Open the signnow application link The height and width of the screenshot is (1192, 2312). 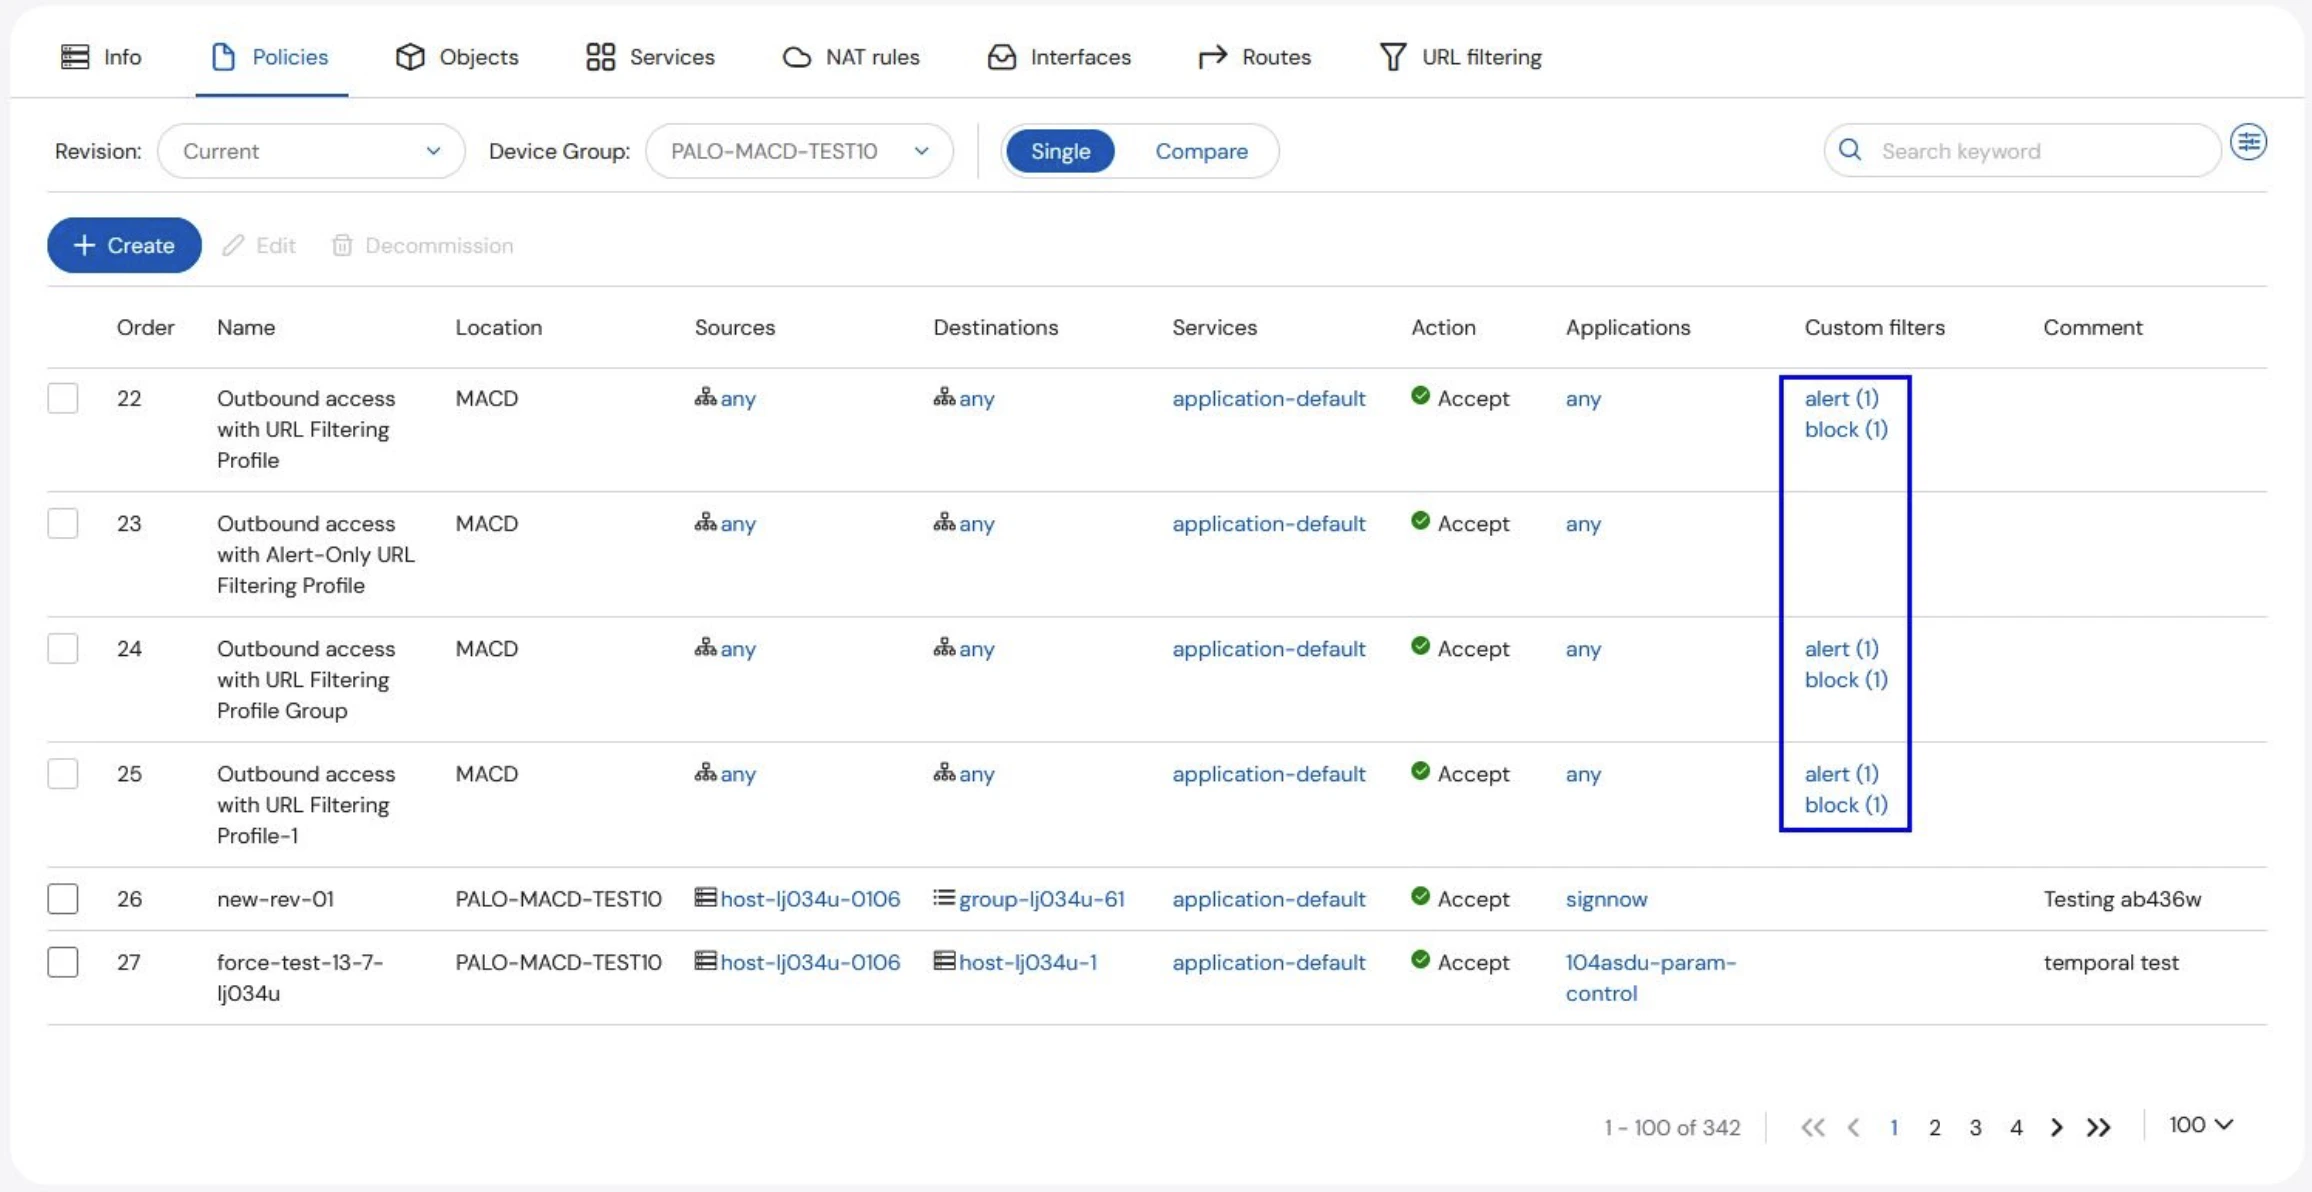coord(1606,899)
